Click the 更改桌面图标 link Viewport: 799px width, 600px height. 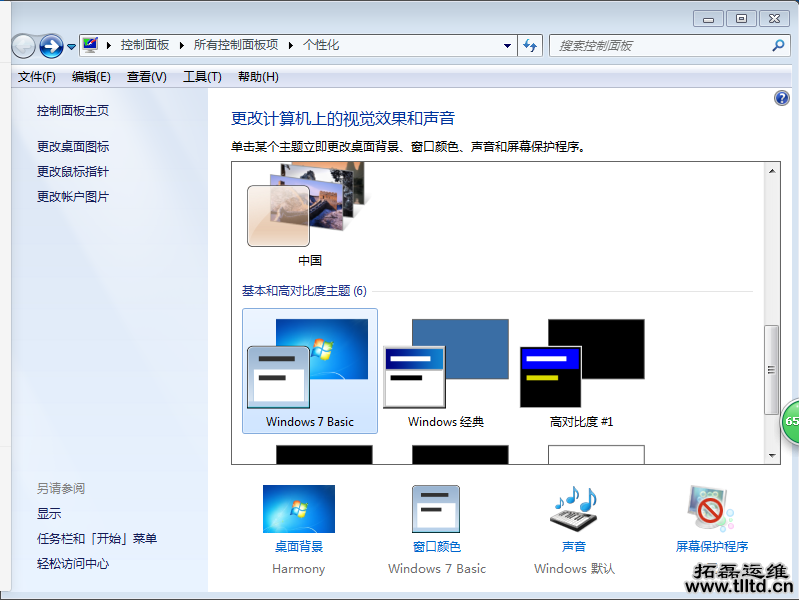73,146
